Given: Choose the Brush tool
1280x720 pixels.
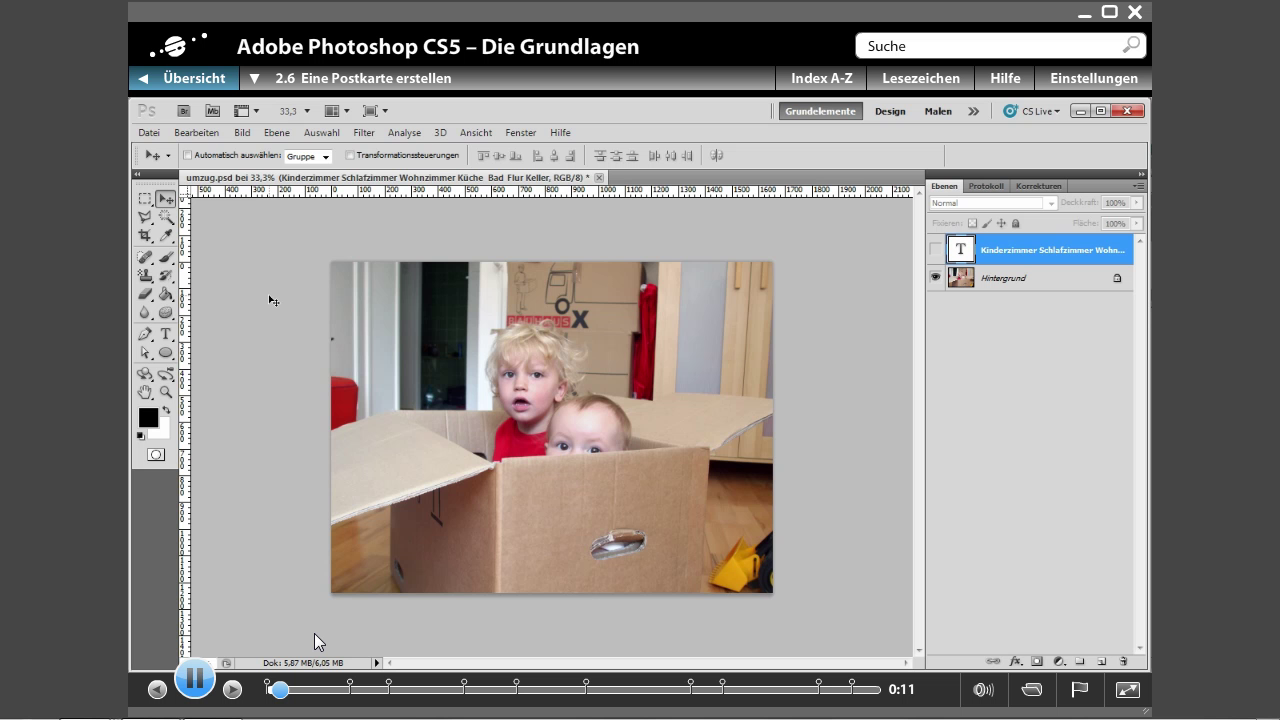Looking at the screenshot, I should (x=166, y=257).
